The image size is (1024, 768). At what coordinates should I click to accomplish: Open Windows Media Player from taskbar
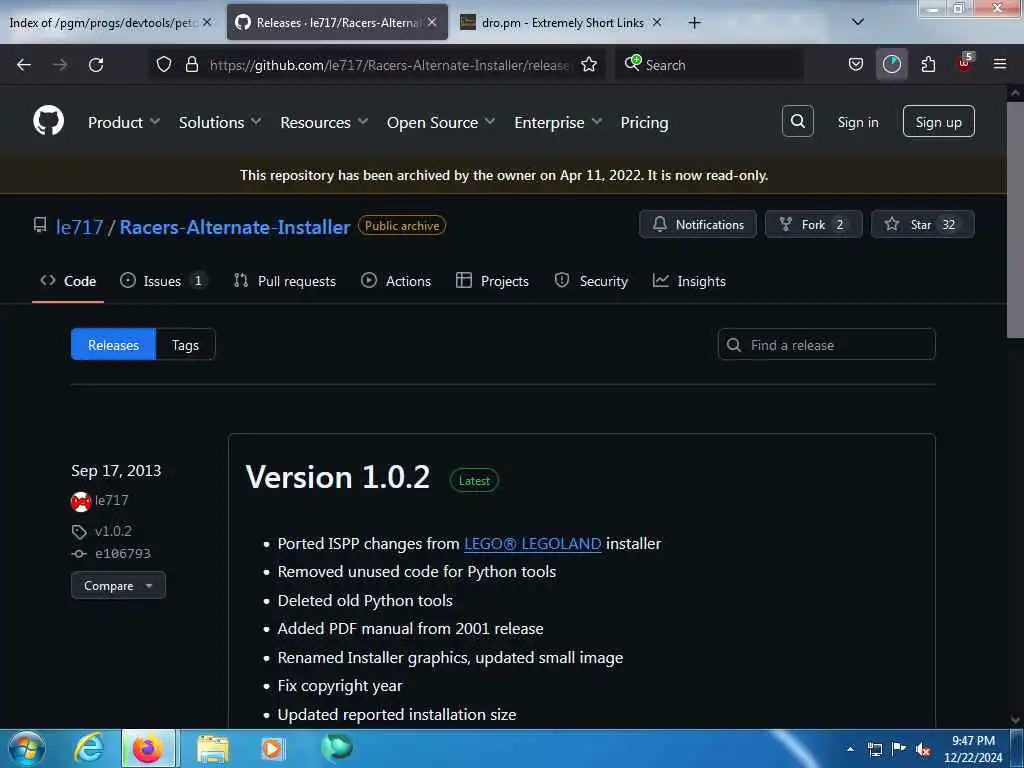[272, 749]
